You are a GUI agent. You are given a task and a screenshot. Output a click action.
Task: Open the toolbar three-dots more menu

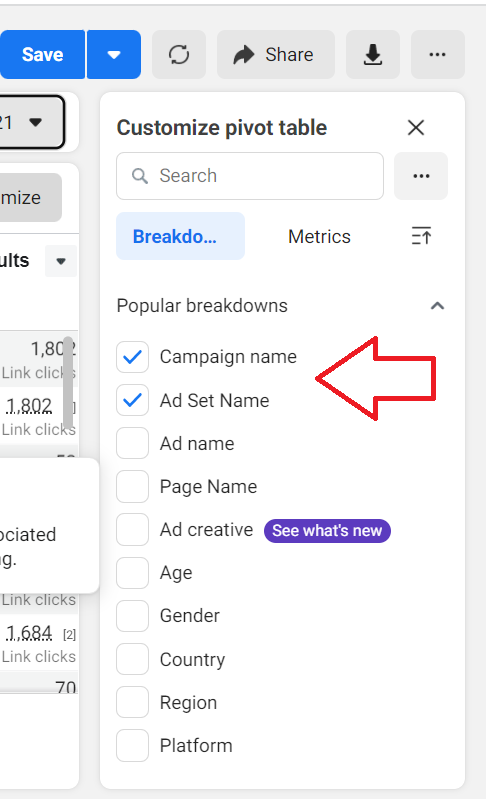pyautogui.click(x=438, y=55)
